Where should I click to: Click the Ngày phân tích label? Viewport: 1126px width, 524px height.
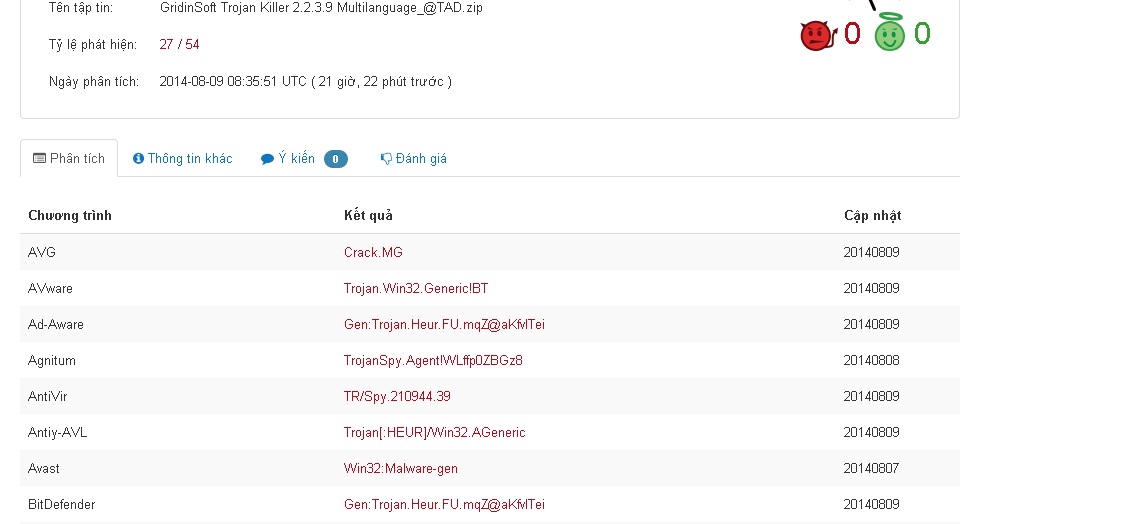(94, 82)
